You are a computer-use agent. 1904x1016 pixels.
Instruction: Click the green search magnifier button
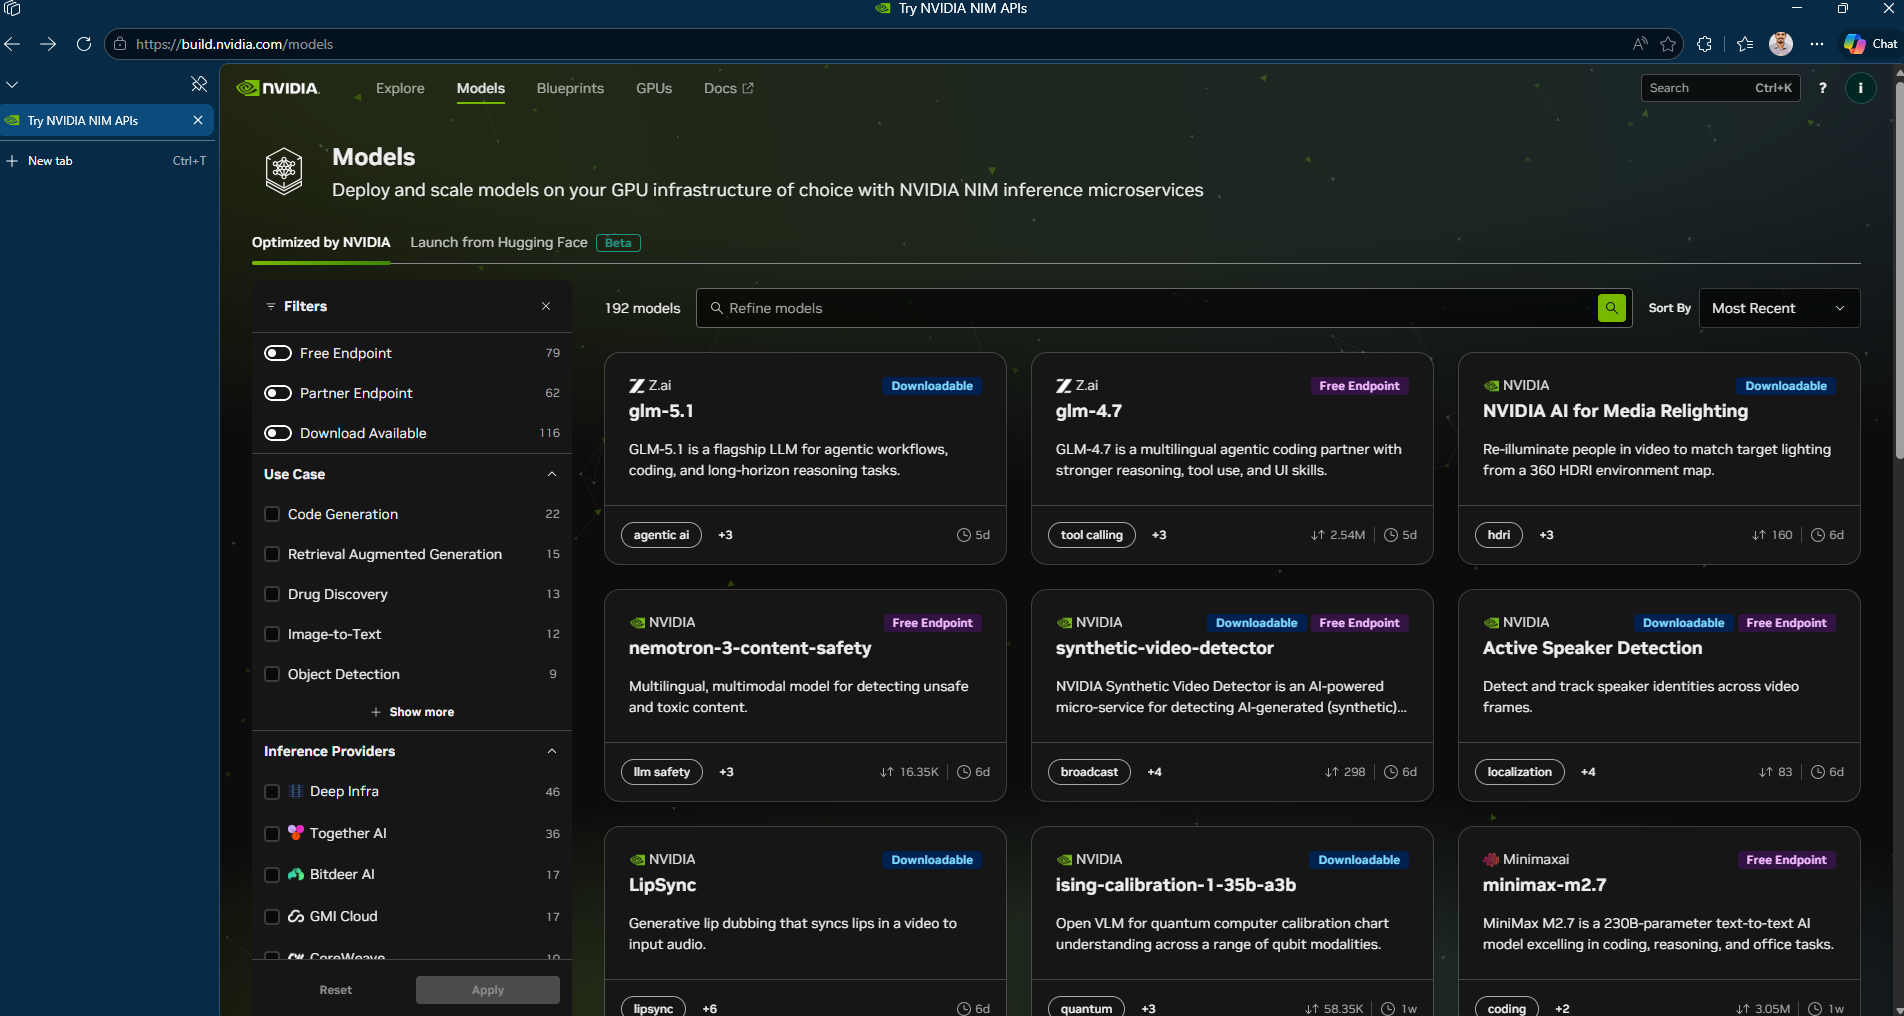click(1611, 308)
